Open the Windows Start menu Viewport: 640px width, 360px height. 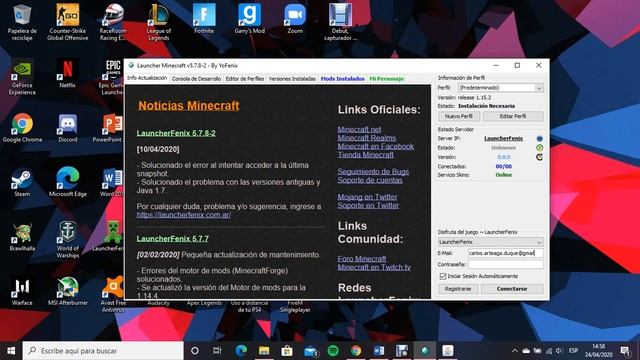coord(11,351)
